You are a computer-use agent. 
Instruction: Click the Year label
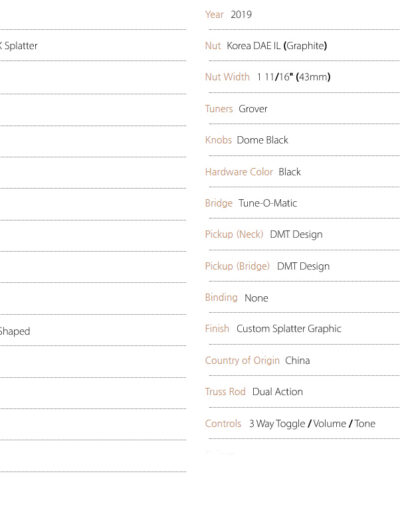pyautogui.click(x=214, y=15)
